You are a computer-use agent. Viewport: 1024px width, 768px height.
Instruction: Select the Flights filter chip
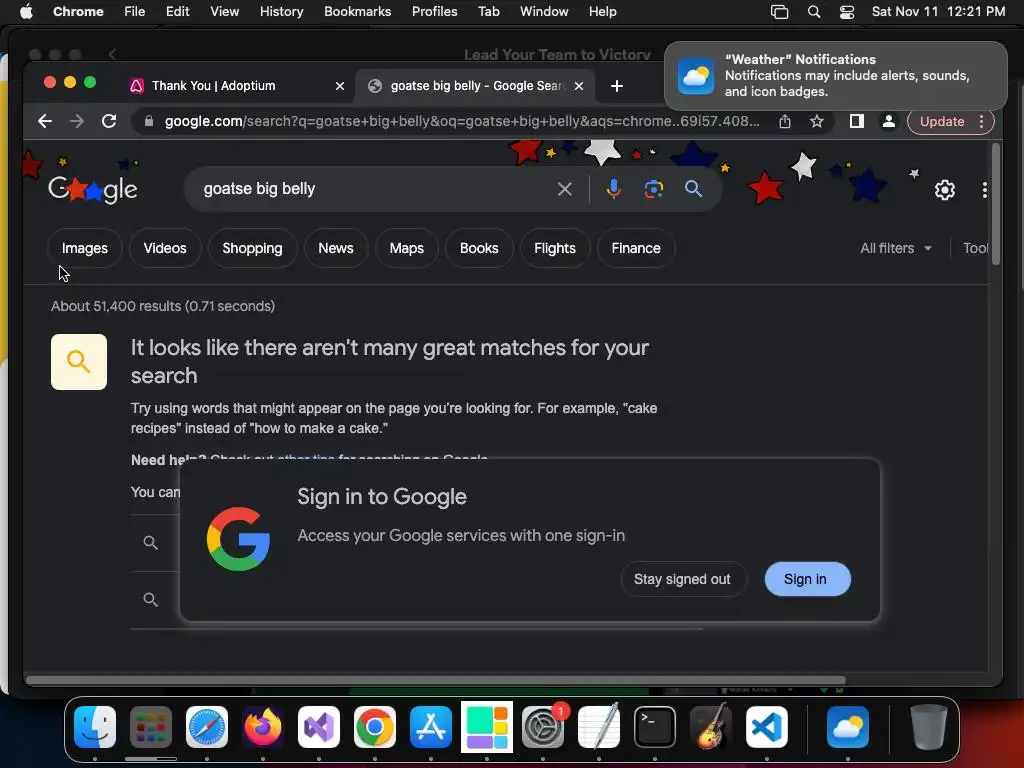[555, 248]
